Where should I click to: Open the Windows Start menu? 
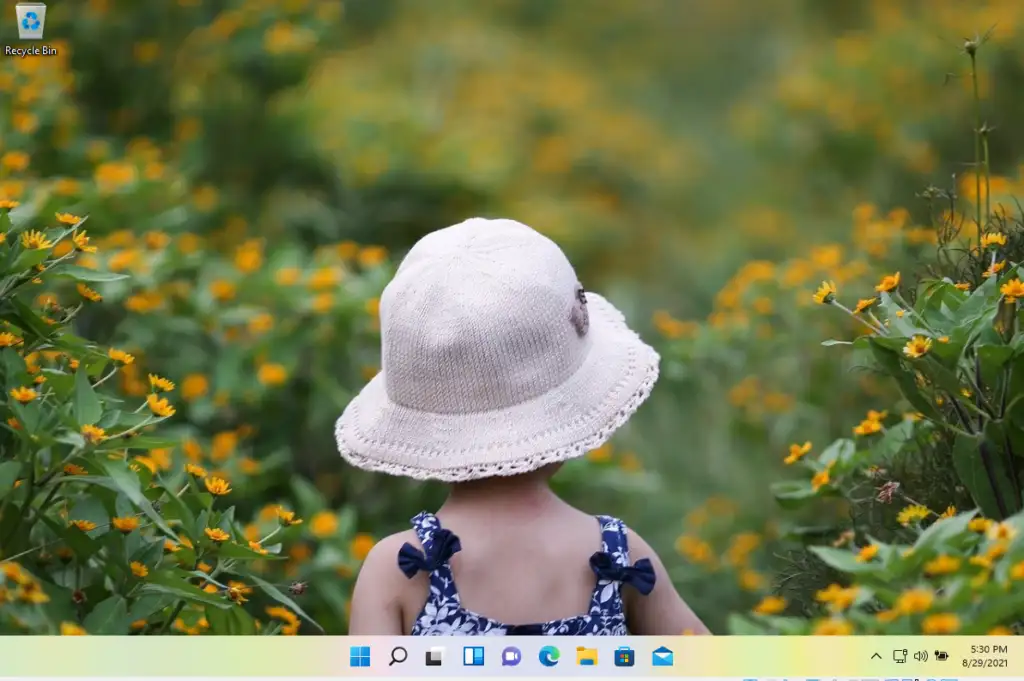(x=360, y=657)
